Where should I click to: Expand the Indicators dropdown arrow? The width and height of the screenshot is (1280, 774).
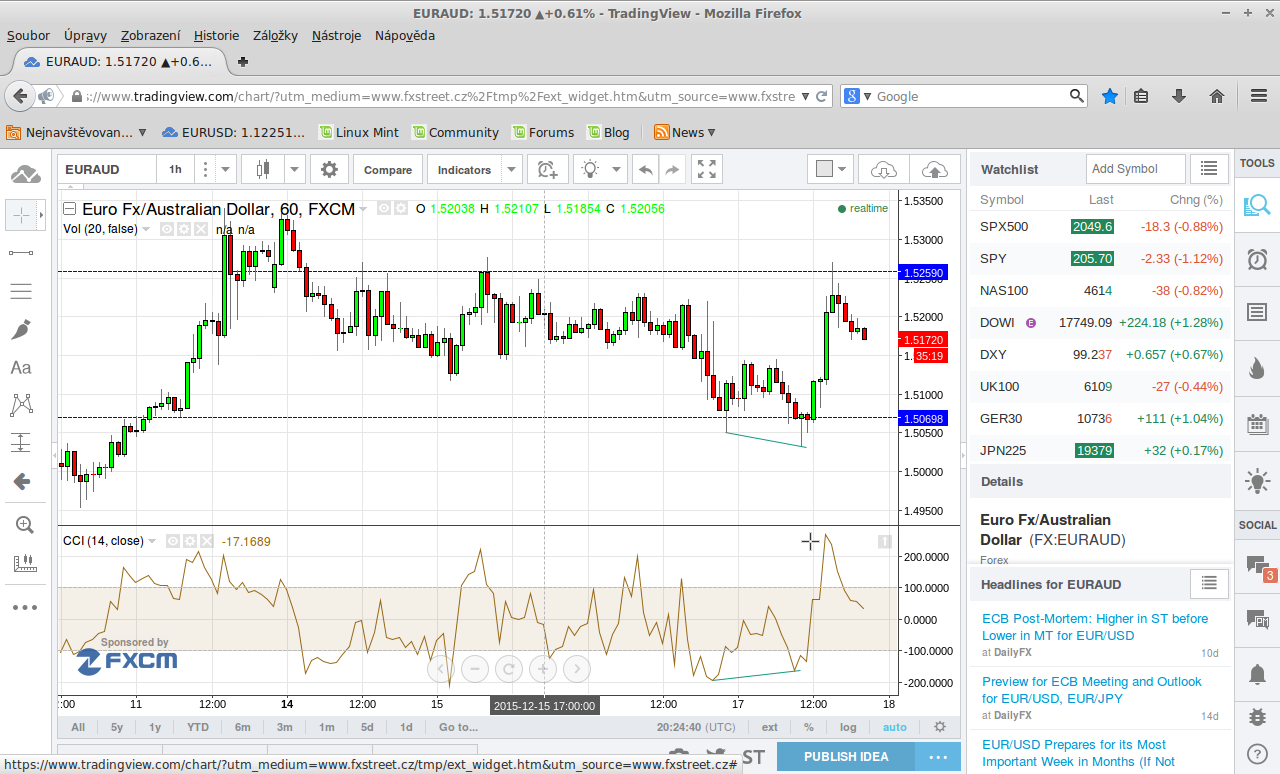tap(511, 169)
